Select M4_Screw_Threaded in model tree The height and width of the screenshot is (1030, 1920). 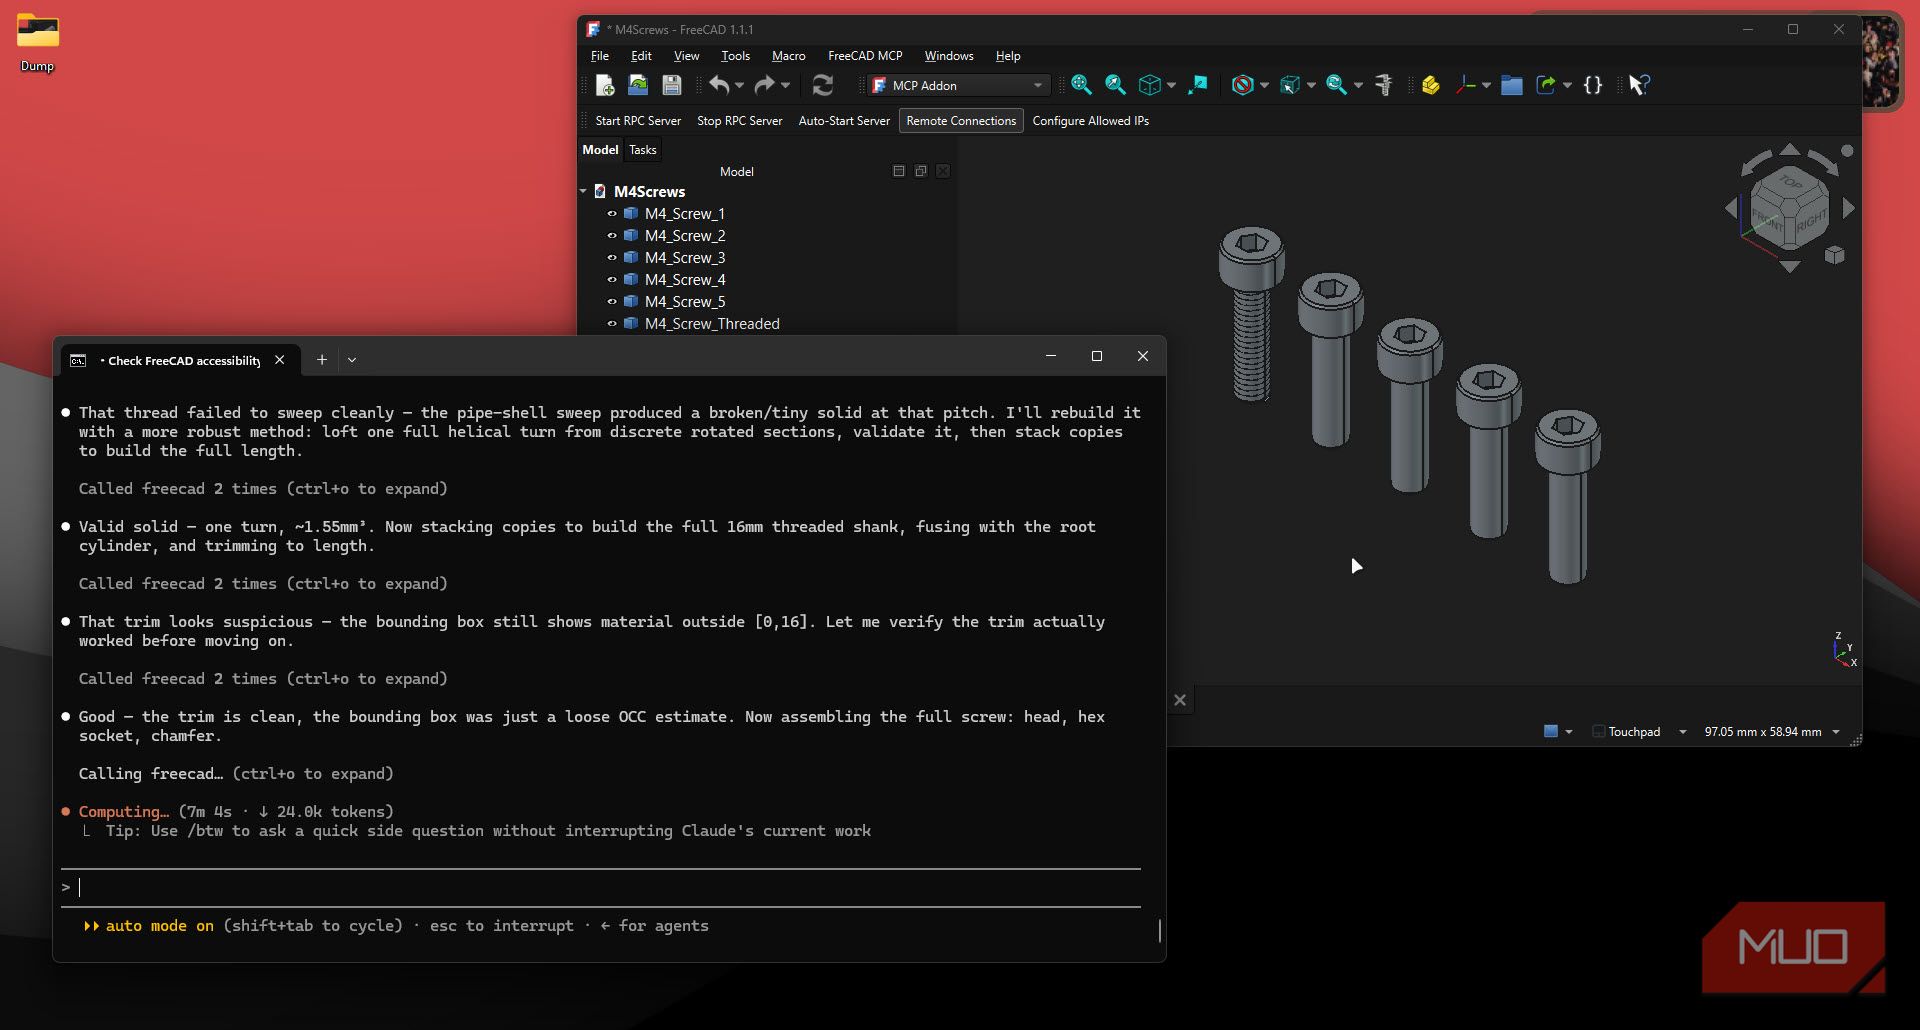[712, 323]
